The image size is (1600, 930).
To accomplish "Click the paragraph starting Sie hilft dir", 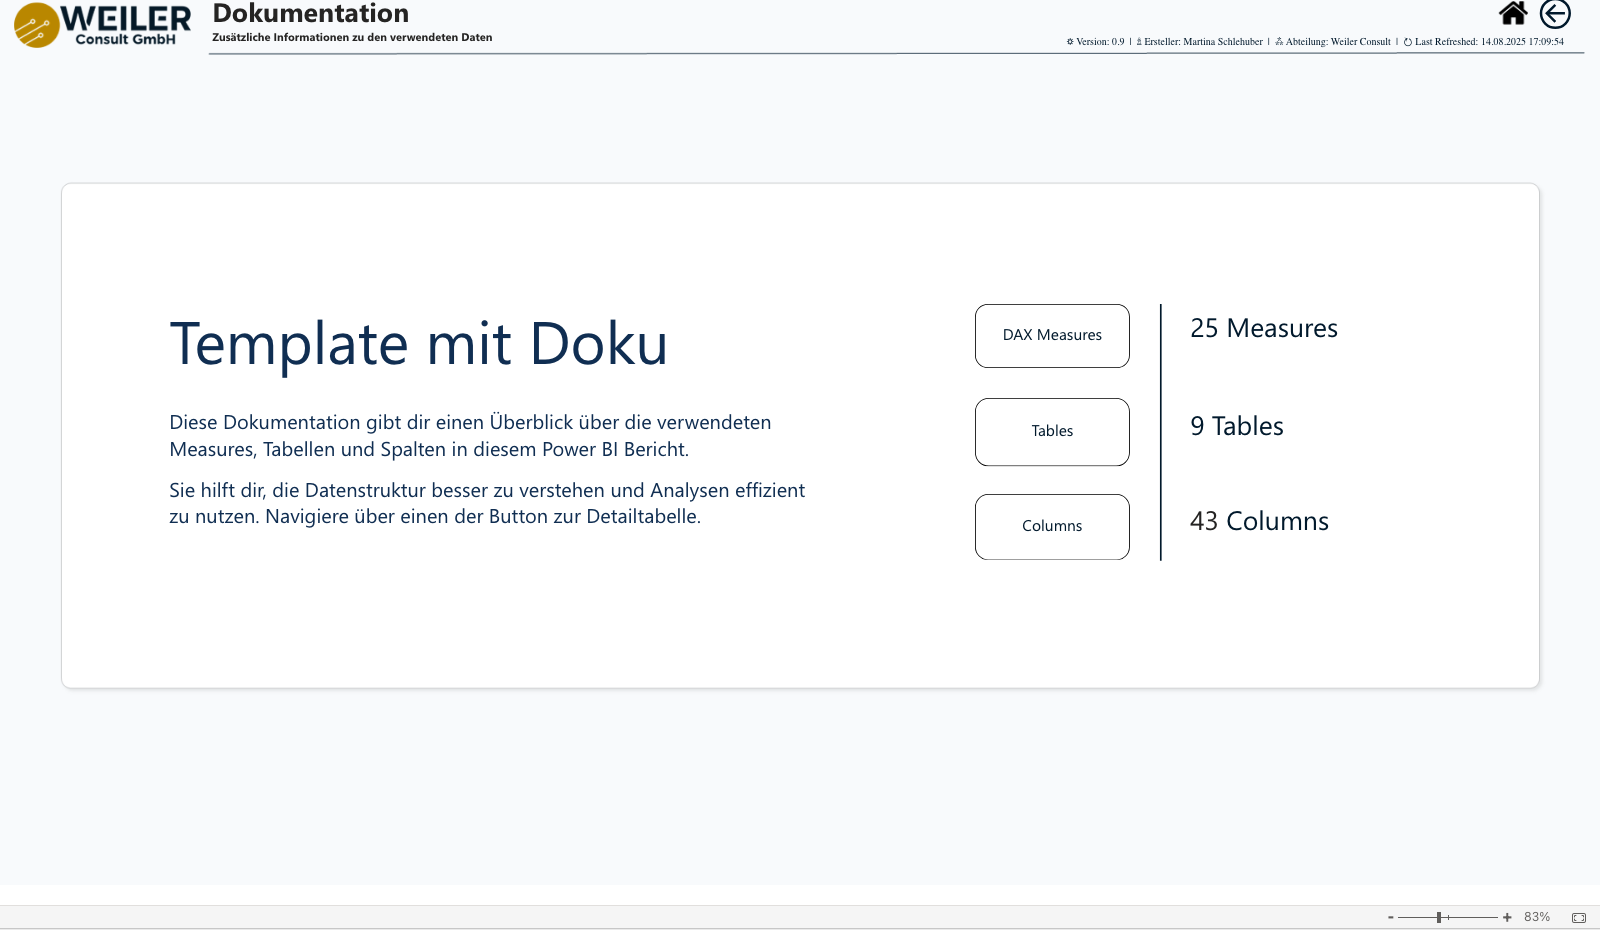I will click(x=487, y=503).
